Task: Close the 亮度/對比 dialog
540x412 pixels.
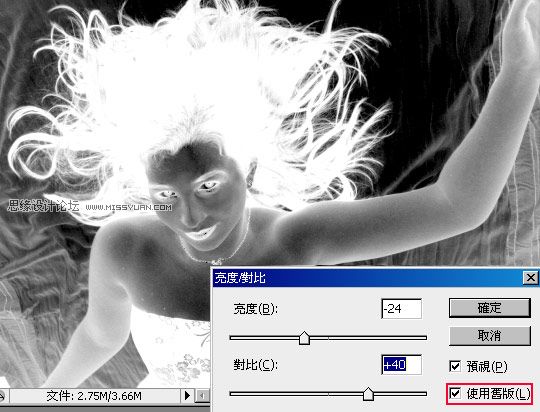Action: pos(530,278)
